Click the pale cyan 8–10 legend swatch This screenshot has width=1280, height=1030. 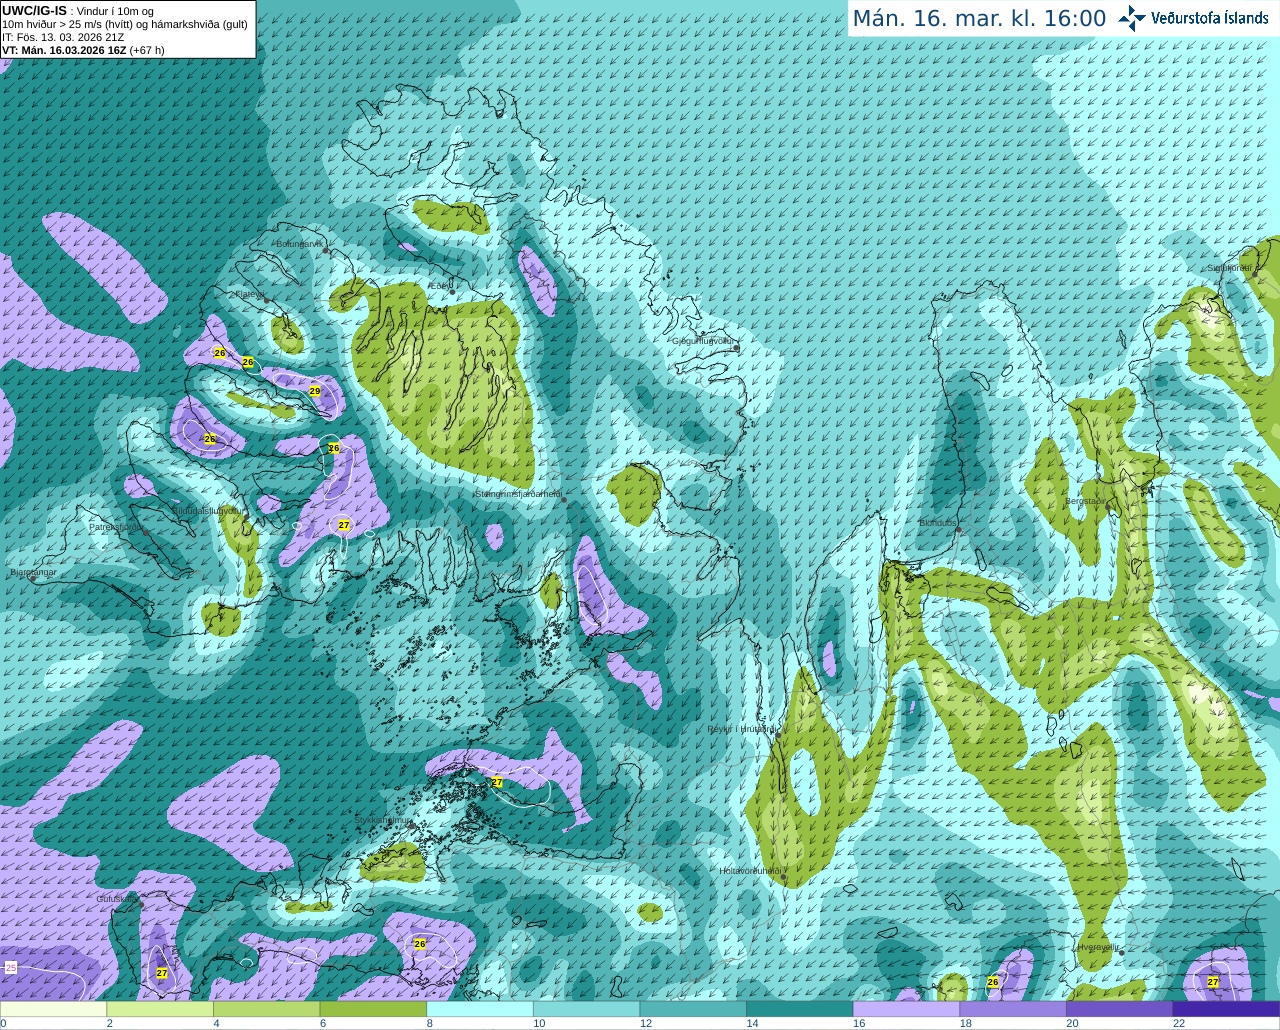480,1009
